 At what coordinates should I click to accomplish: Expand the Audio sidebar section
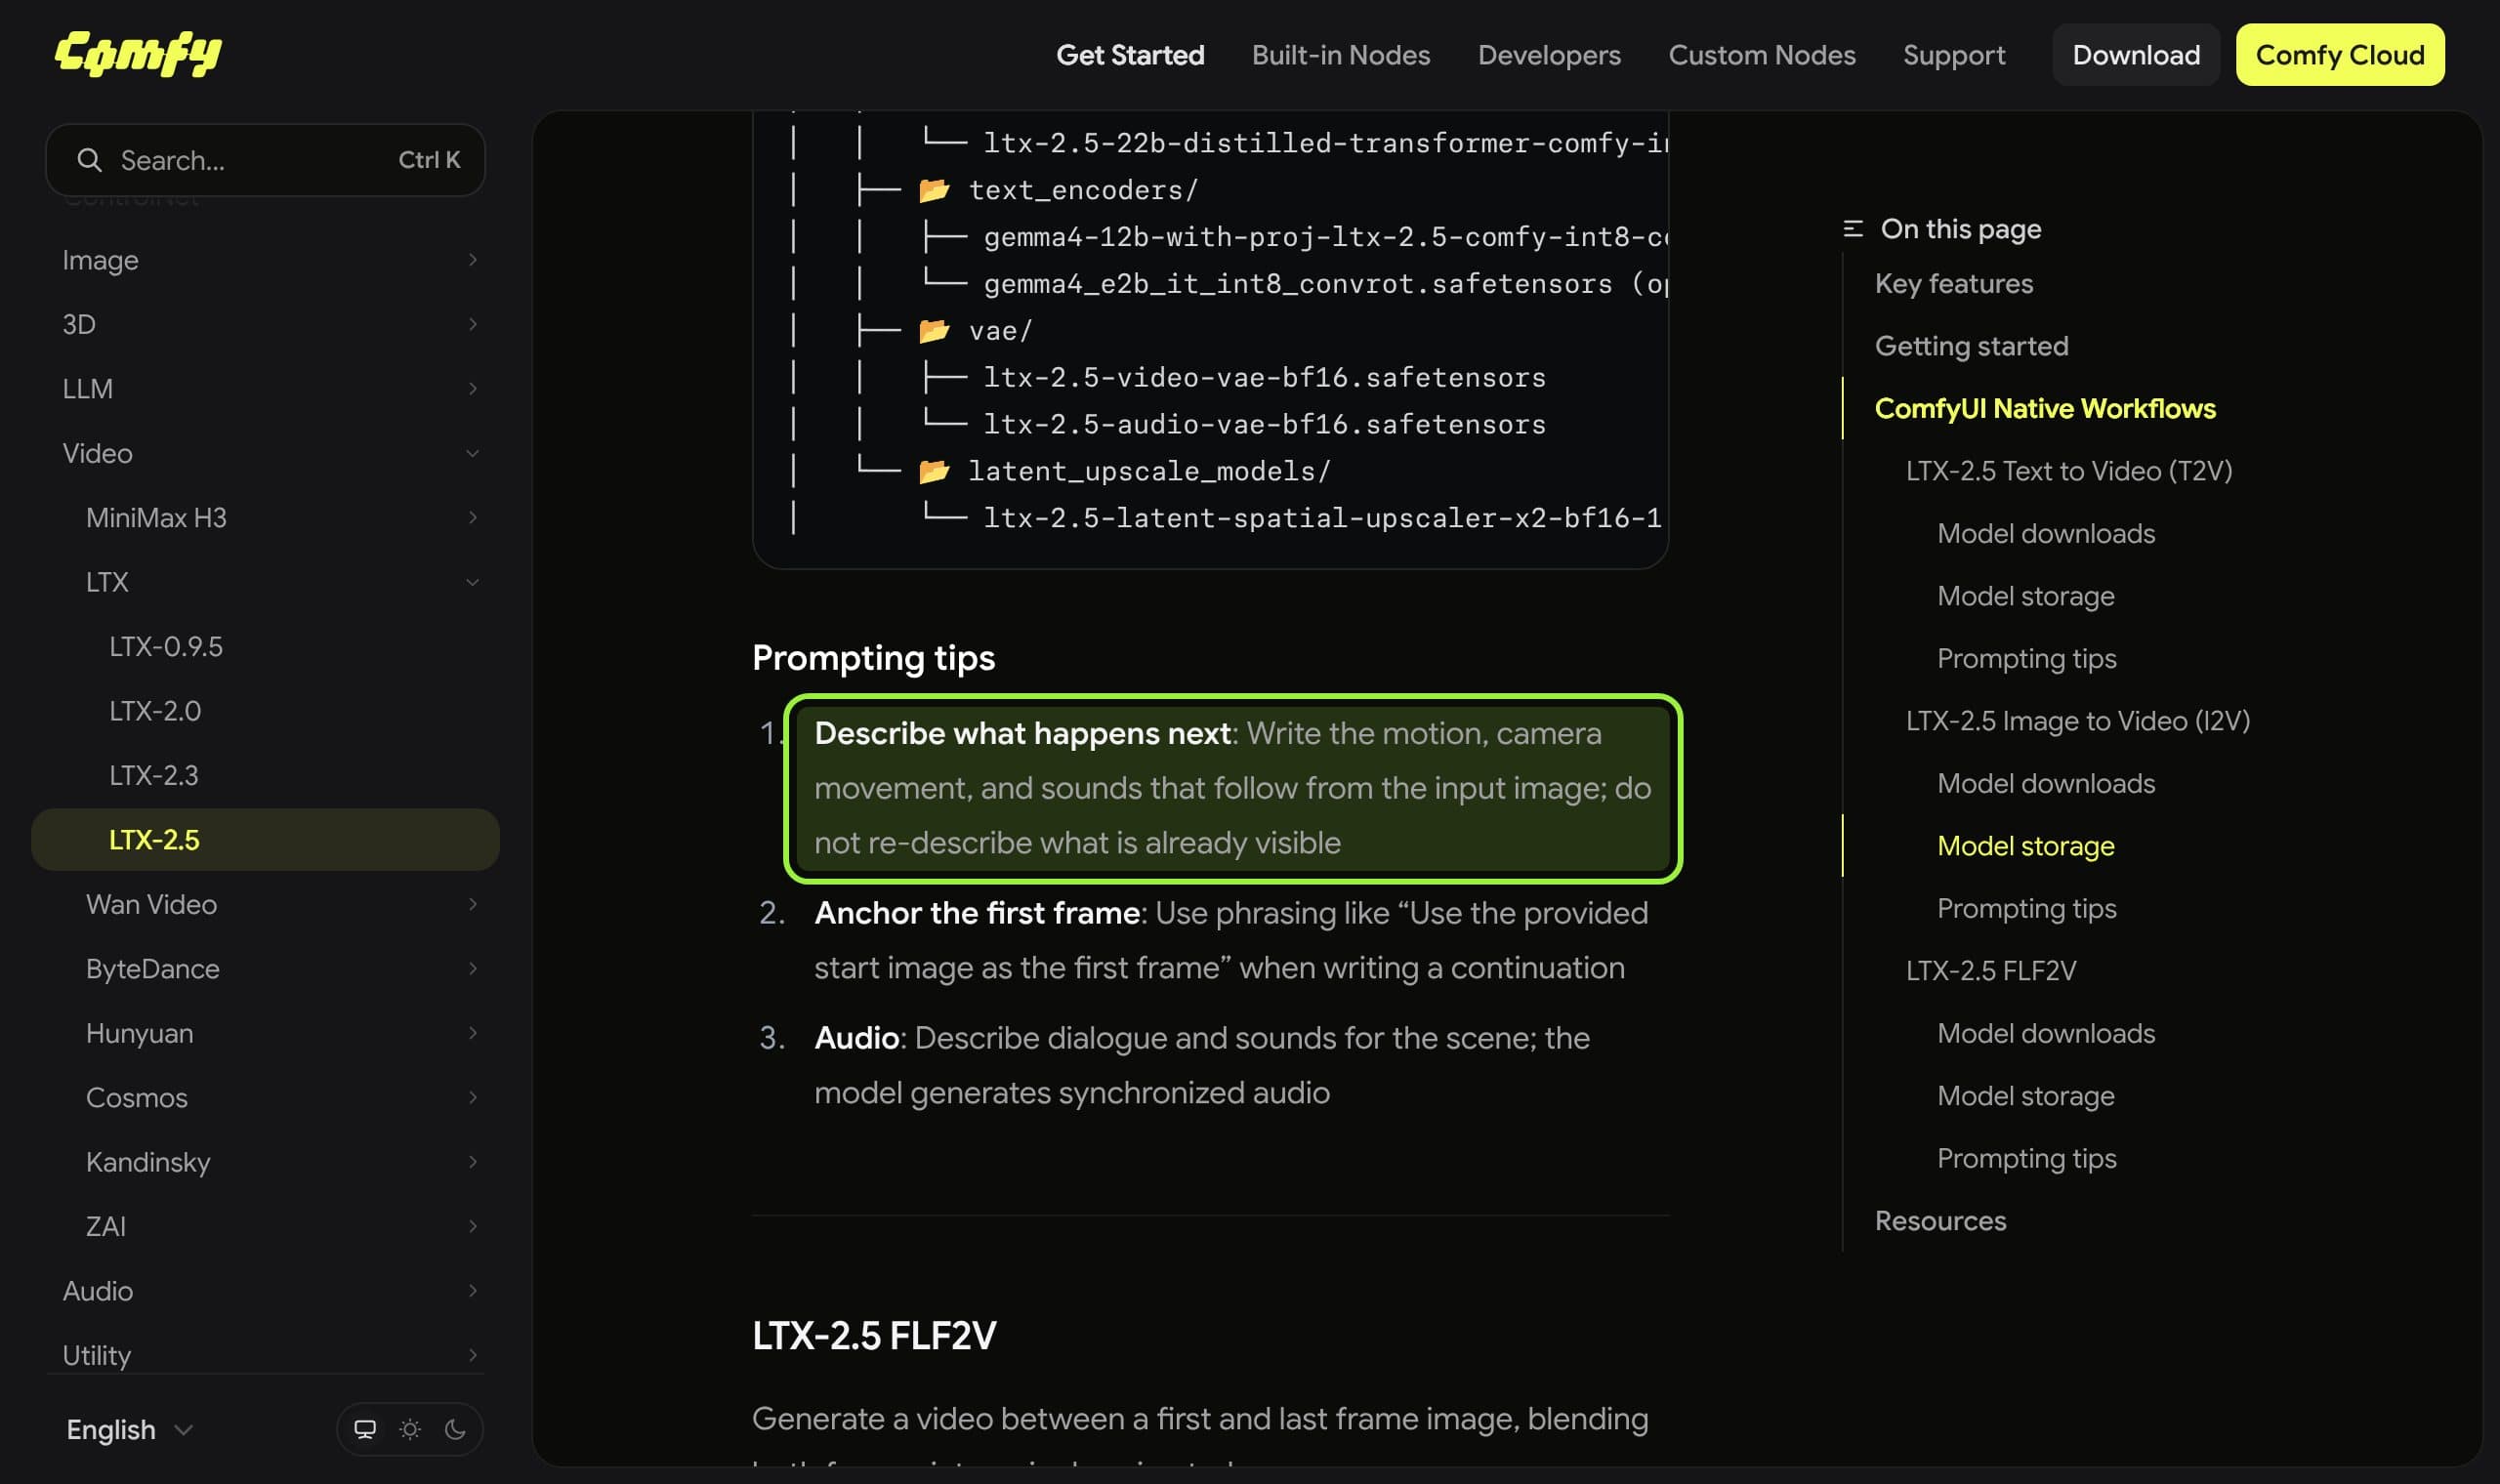coord(265,1291)
